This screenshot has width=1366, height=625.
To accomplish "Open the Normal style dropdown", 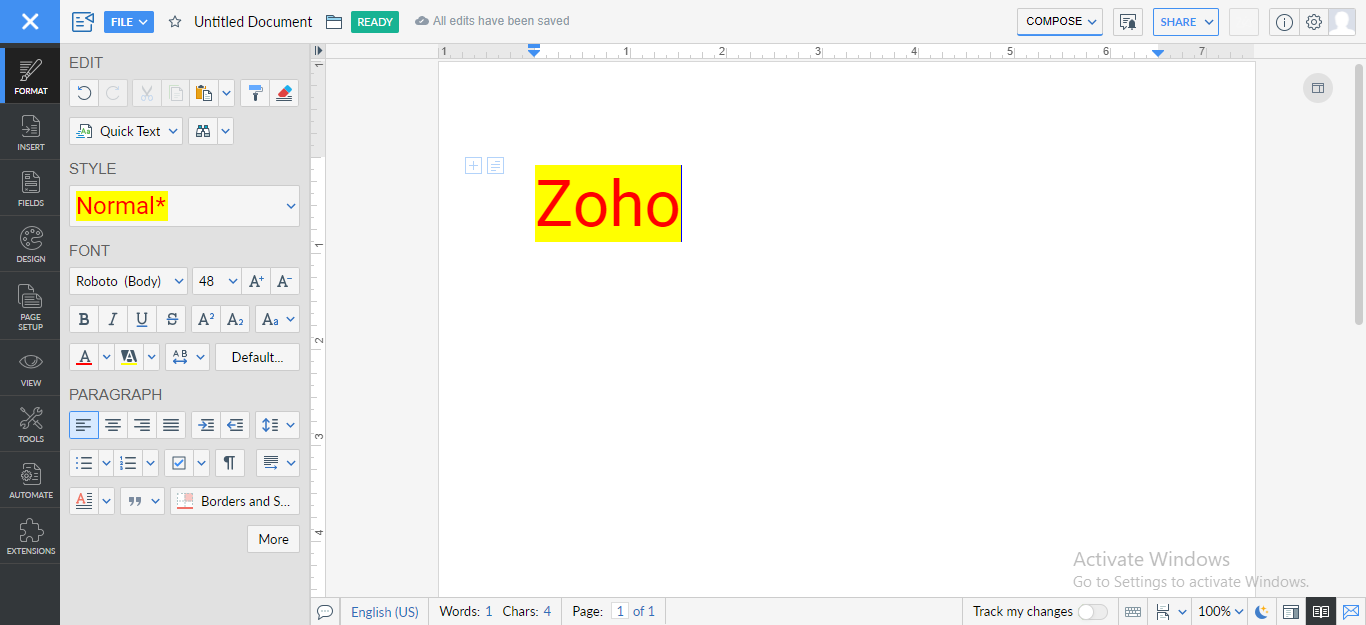I will pyautogui.click(x=184, y=205).
